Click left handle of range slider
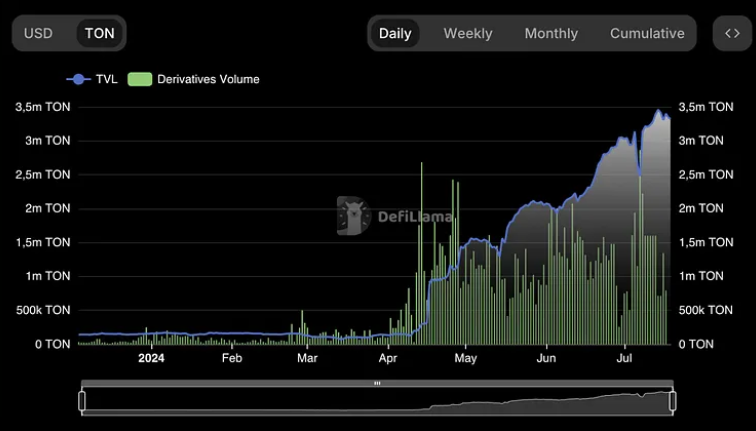The height and width of the screenshot is (431, 756). click(82, 401)
